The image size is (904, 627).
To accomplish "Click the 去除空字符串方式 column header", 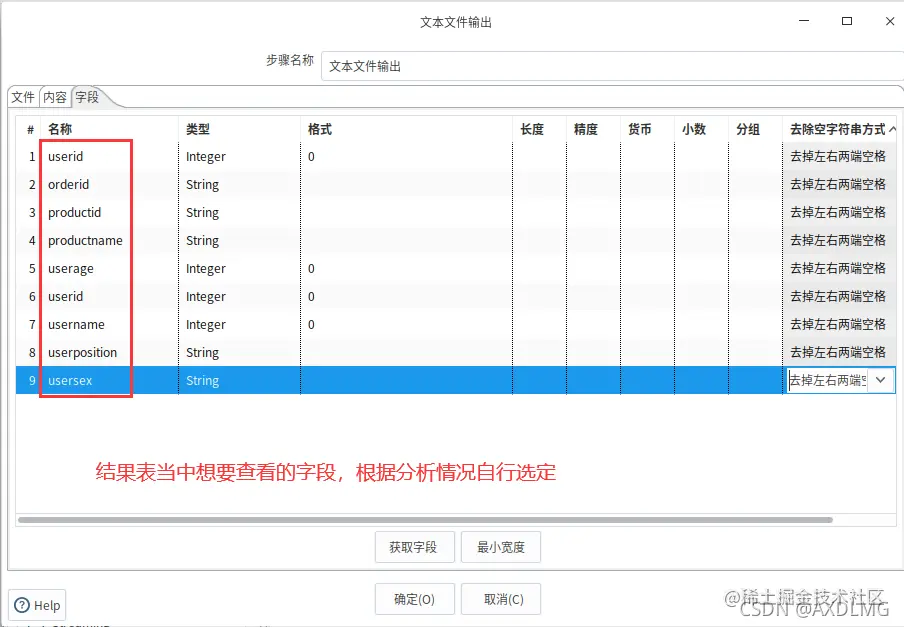I will [x=838, y=129].
